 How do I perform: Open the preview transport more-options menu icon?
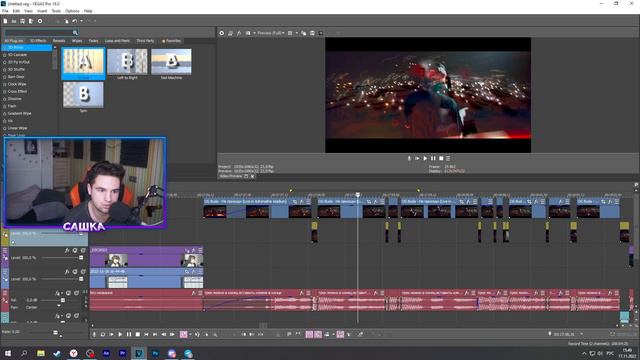[448, 158]
